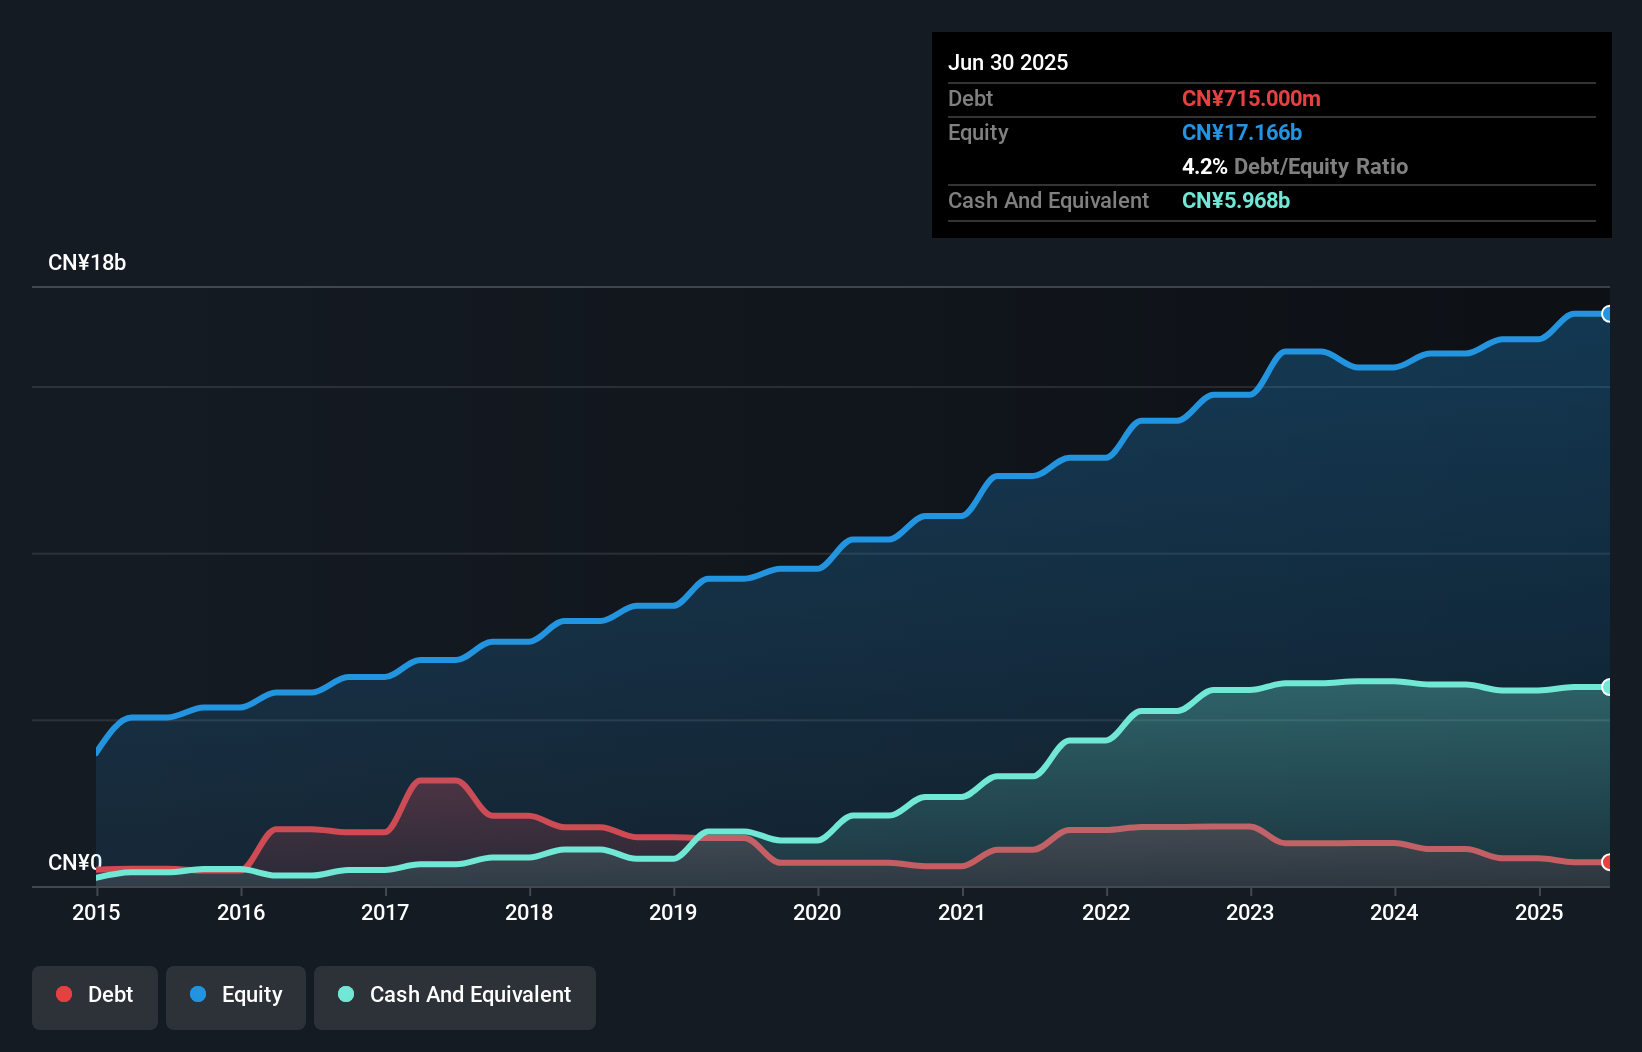Select the red Debt legend dot
This screenshot has height=1052, width=1642.
pos(63,994)
